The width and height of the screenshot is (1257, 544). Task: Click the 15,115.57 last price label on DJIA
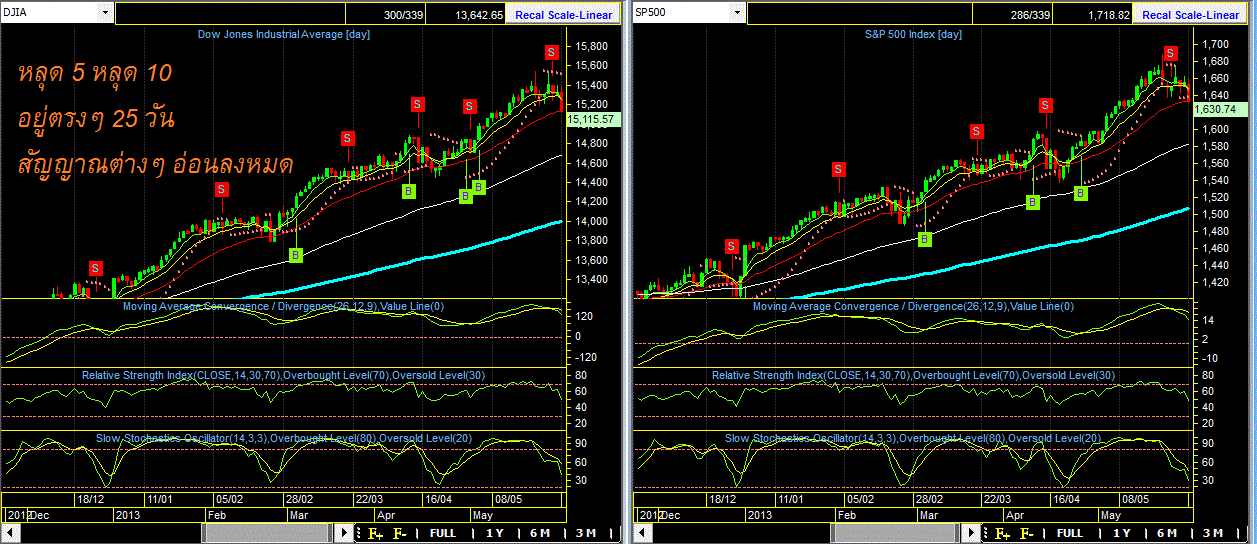(594, 119)
